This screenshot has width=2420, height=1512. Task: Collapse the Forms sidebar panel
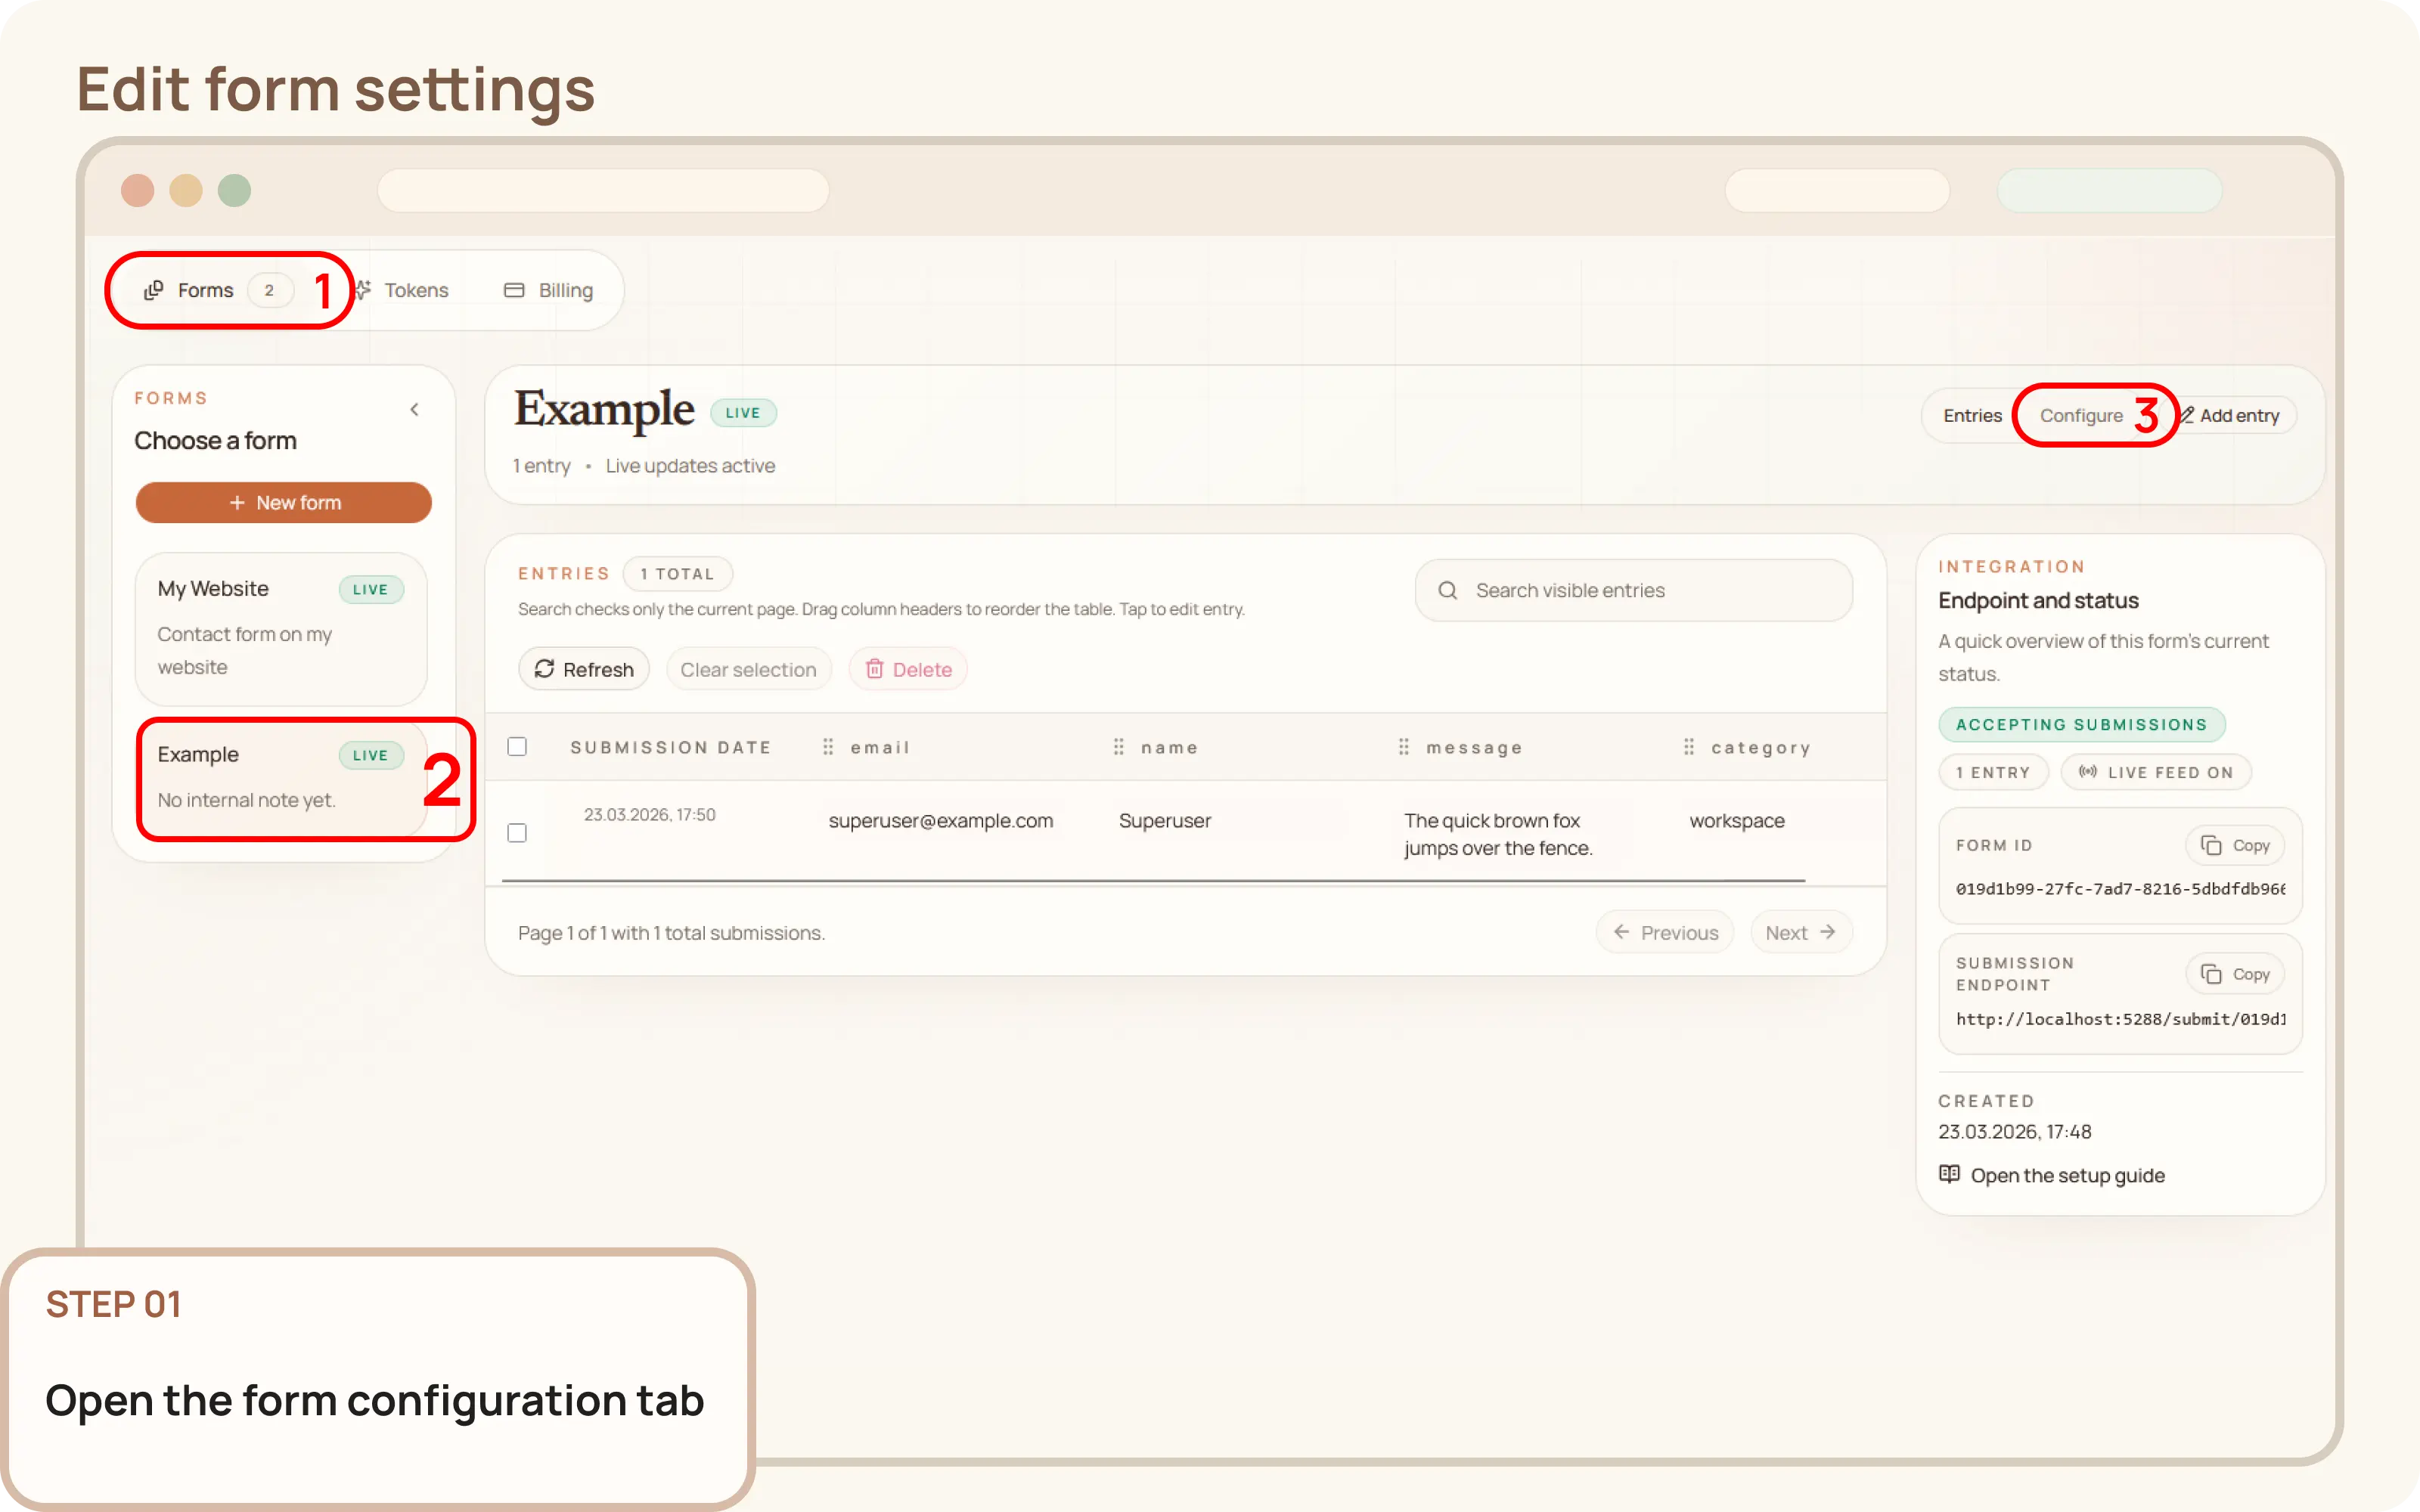pos(415,408)
